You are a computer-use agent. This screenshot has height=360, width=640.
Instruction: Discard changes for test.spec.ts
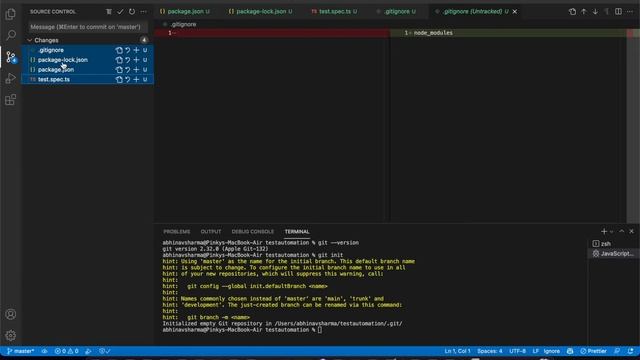(128, 80)
